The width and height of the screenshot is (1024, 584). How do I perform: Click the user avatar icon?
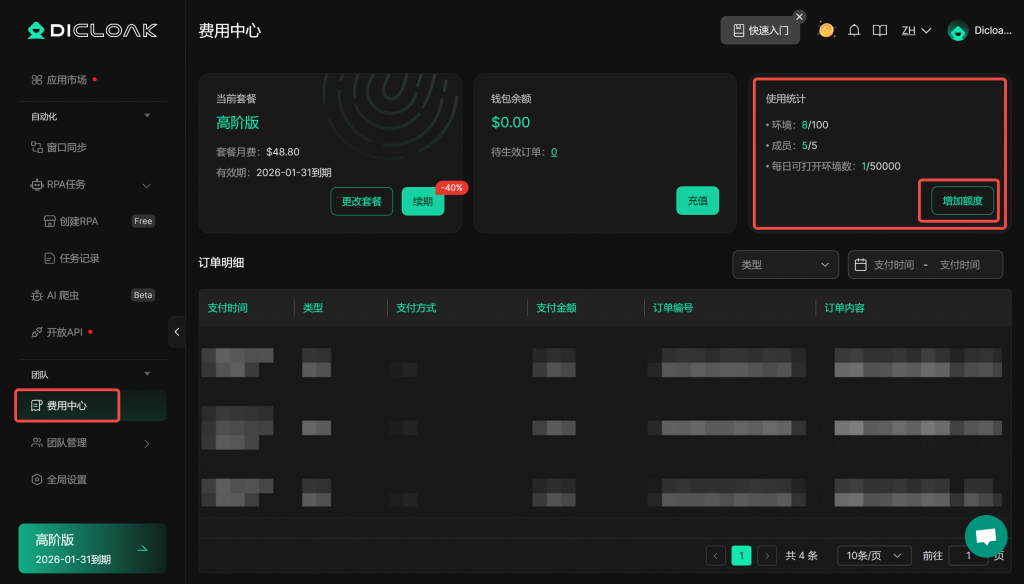pos(957,31)
